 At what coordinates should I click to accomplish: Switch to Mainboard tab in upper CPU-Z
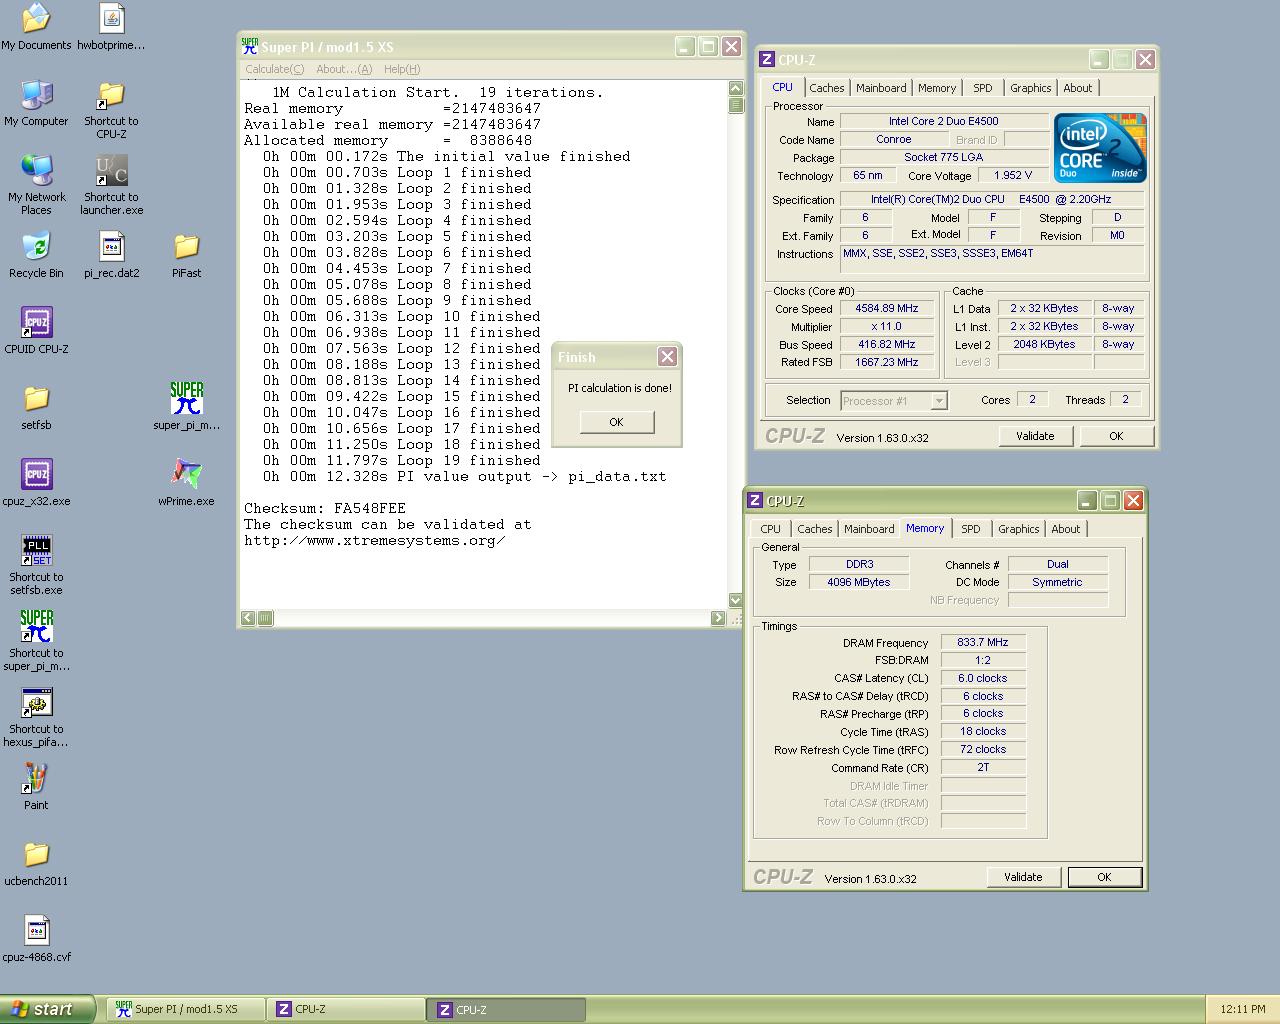click(881, 88)
